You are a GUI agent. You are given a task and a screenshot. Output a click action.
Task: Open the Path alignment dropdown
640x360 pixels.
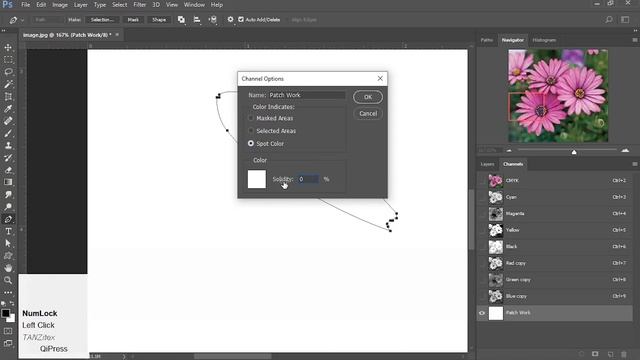pos(197,20)
